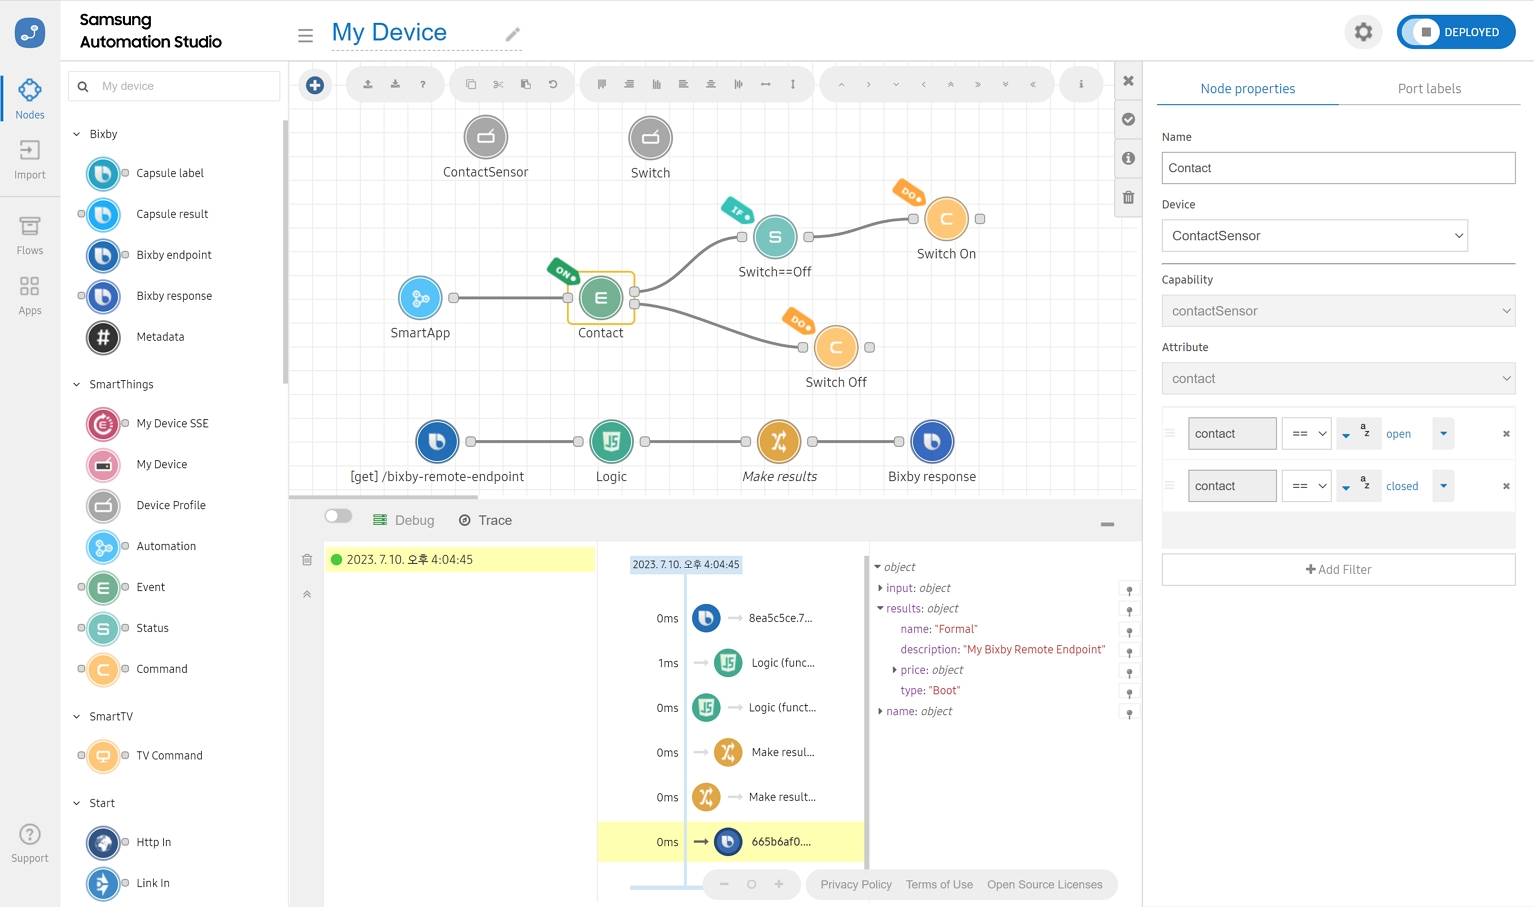Select the SmartApp node on canvas
This screenshot has height=907, width=1534.
point(420,298)
